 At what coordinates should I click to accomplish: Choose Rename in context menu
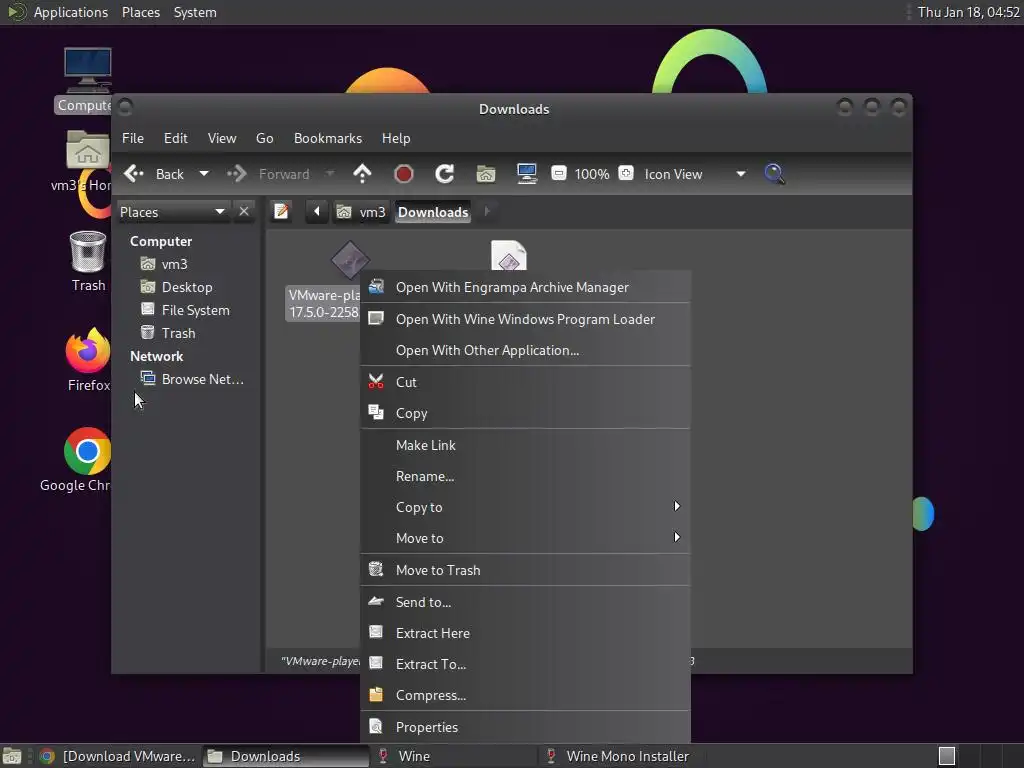tap(525, 476)
